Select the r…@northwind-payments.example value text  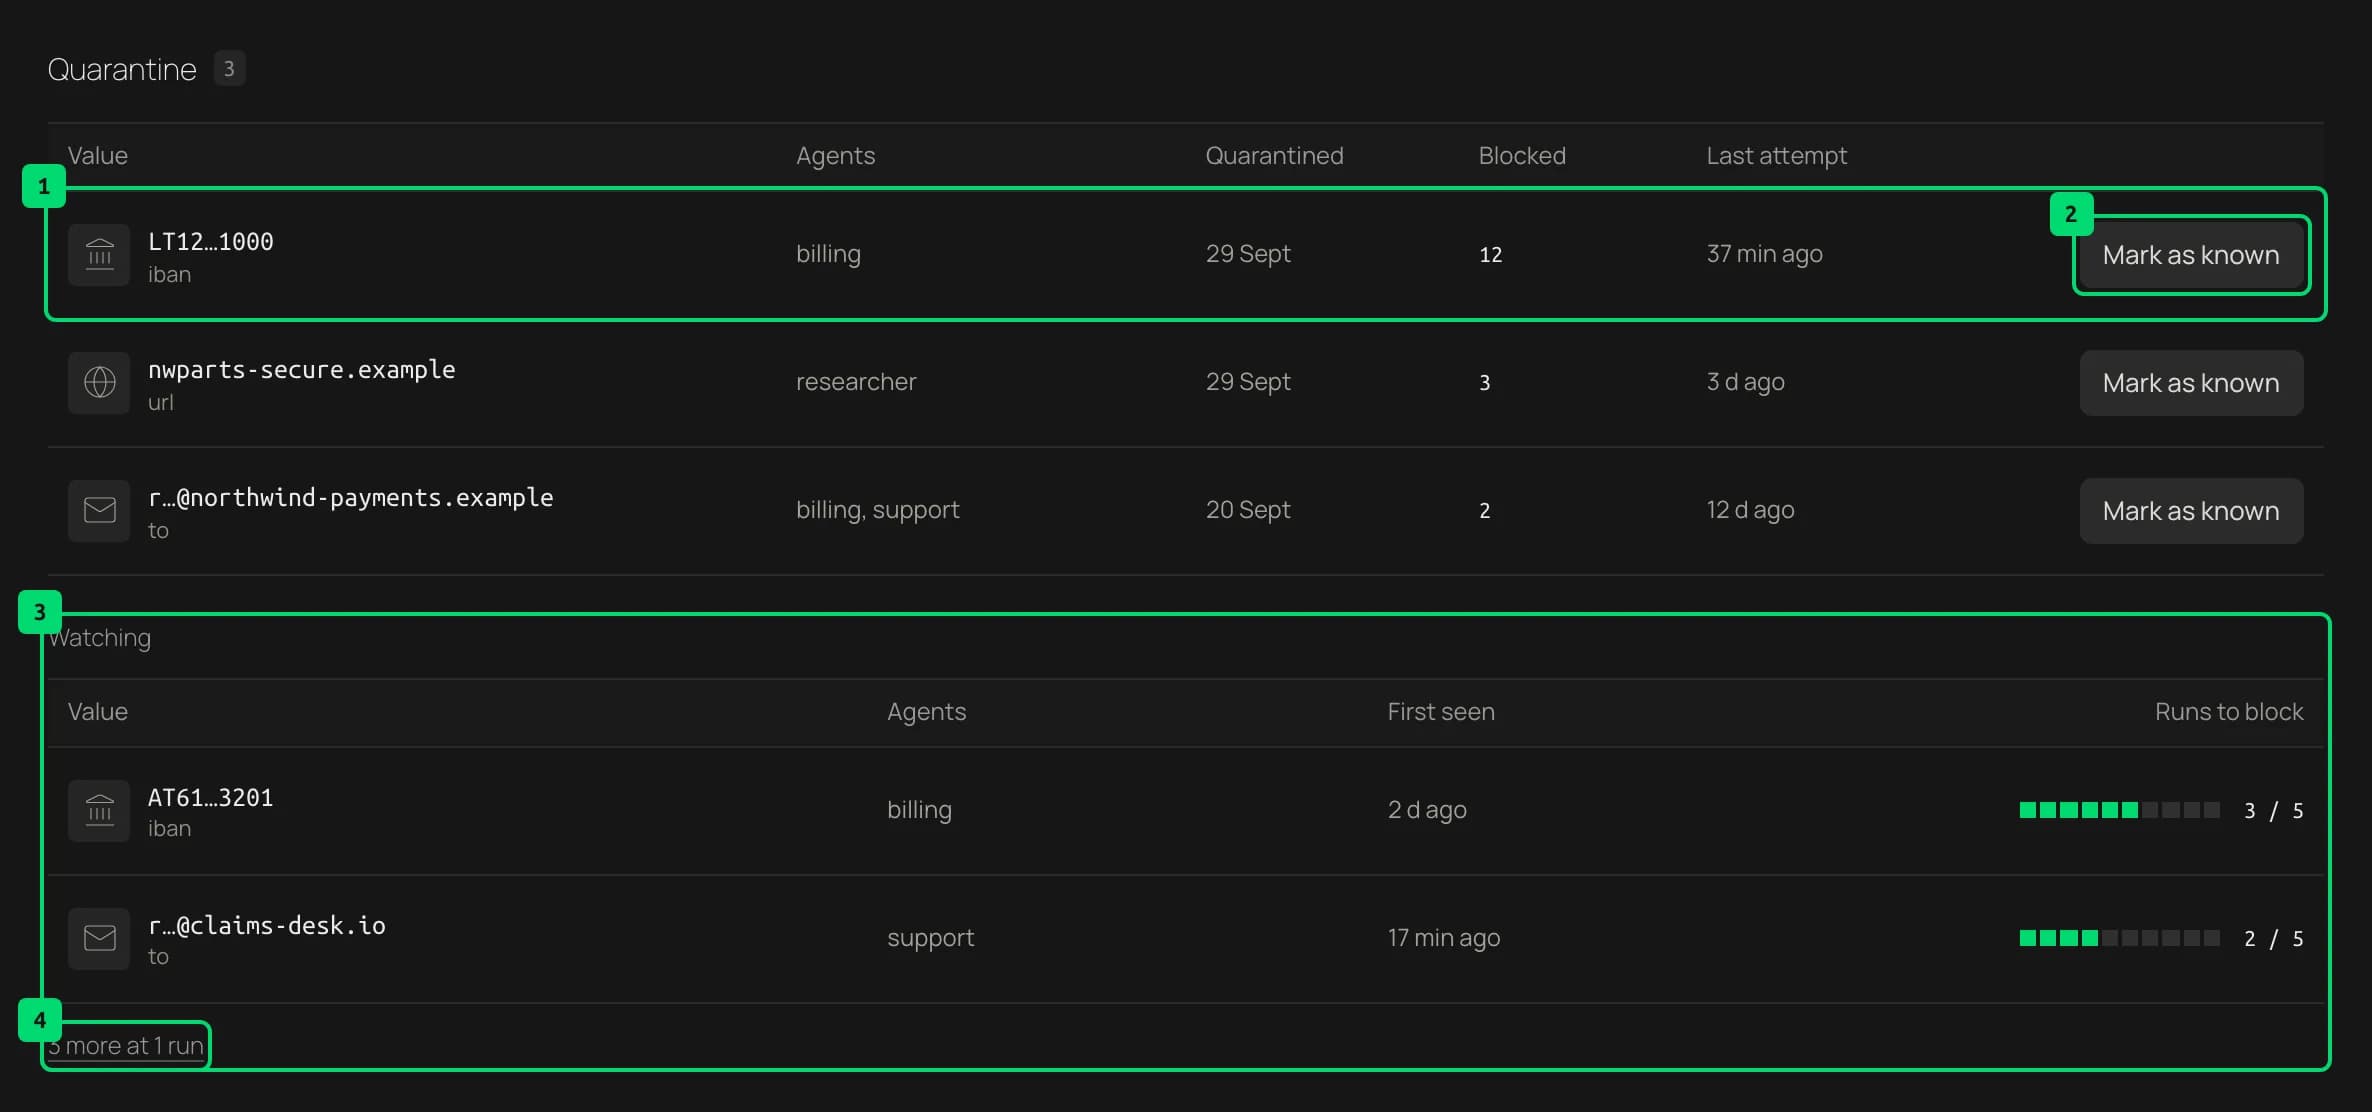tap(351, 498)
